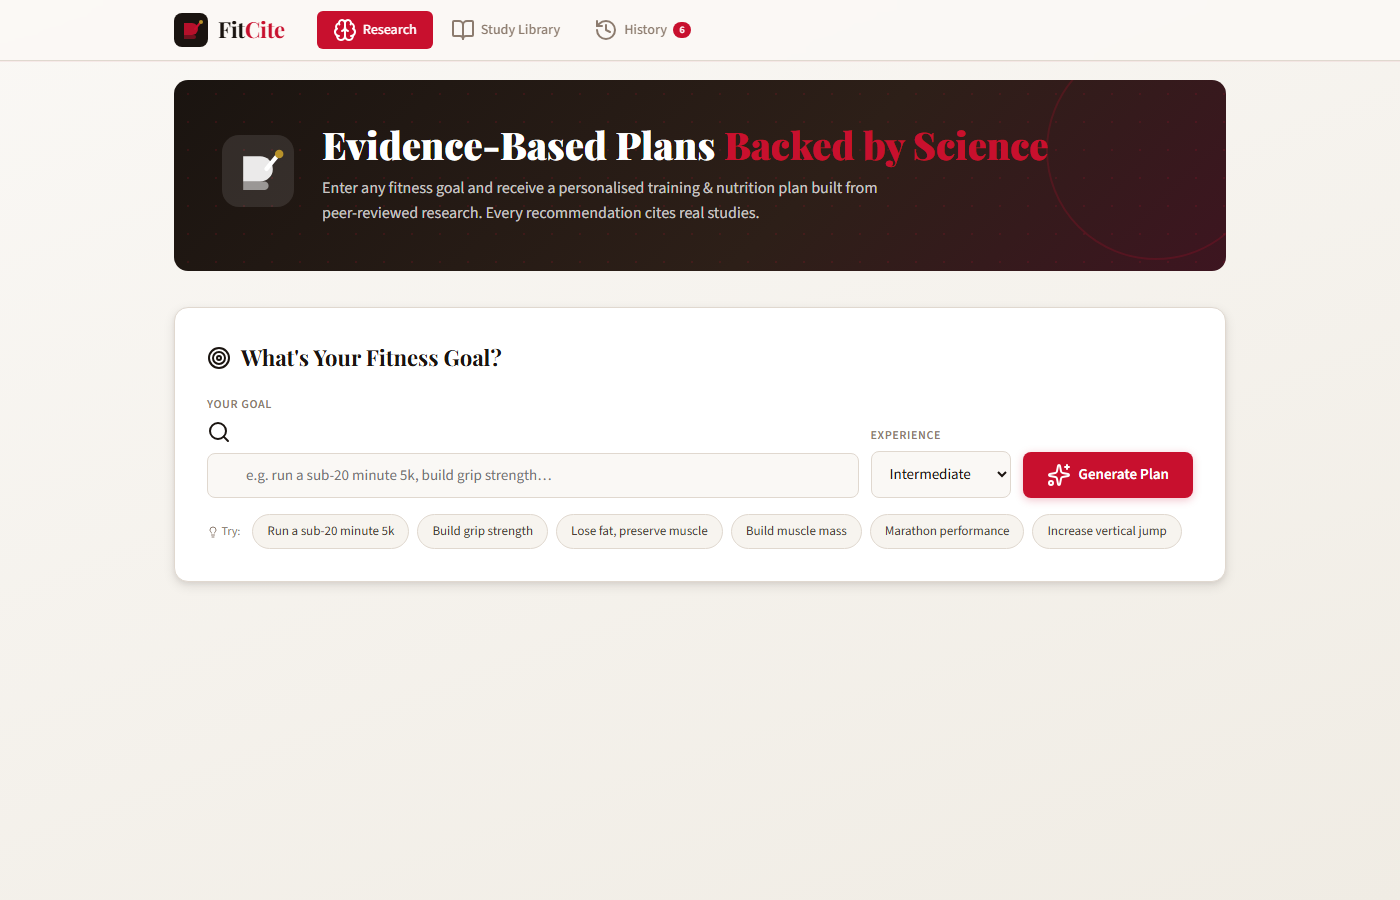Click the open book Study Library icon
Screen dimensions: 1400x900
[463, 30]
